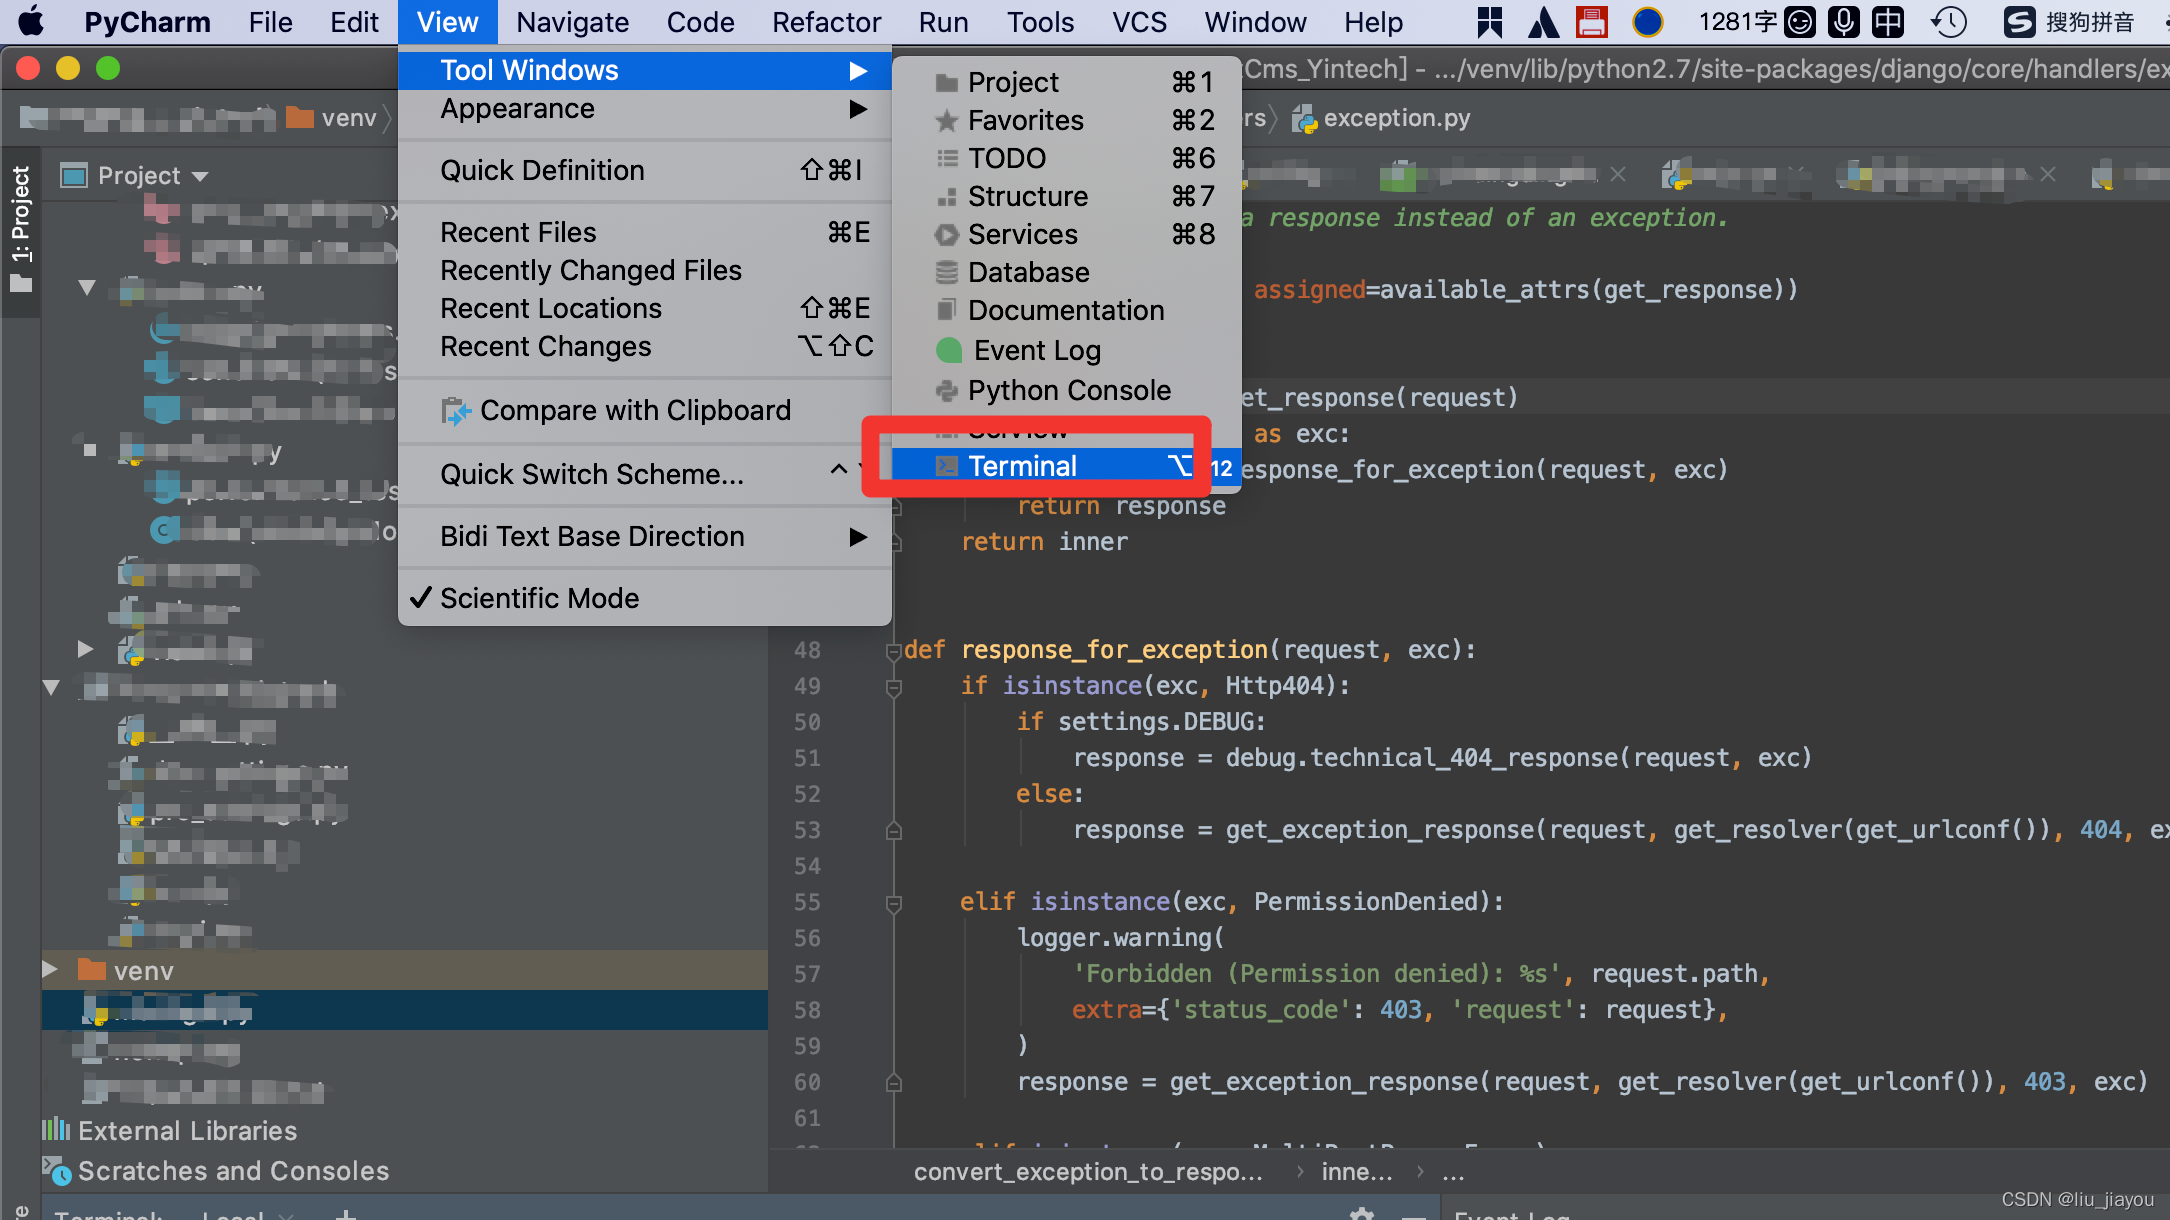2170x1220 pixels.
Task: Open the Python Console tool window
Action: click(x=1070, y=389)
